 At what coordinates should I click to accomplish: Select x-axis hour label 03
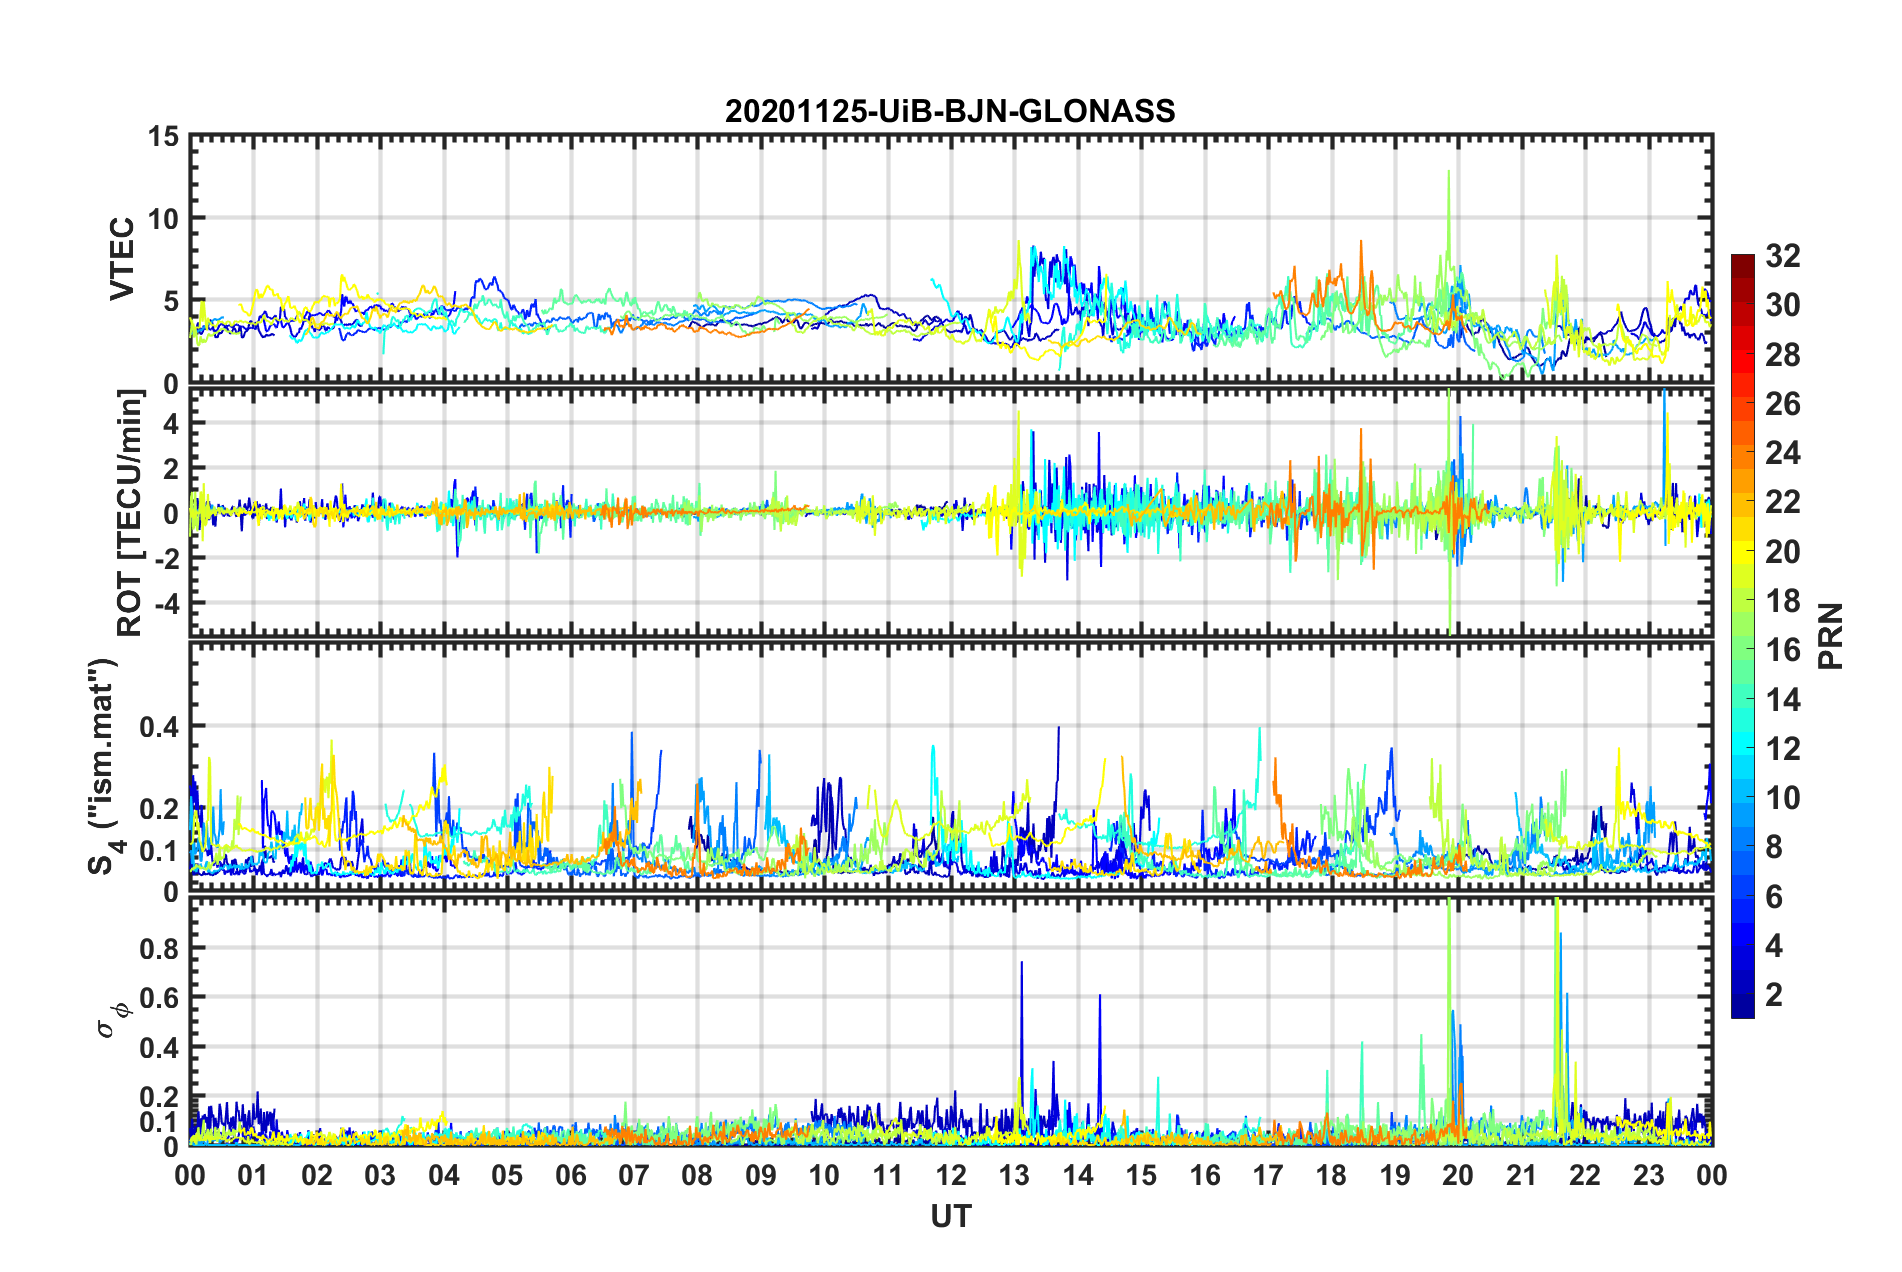380,1175
